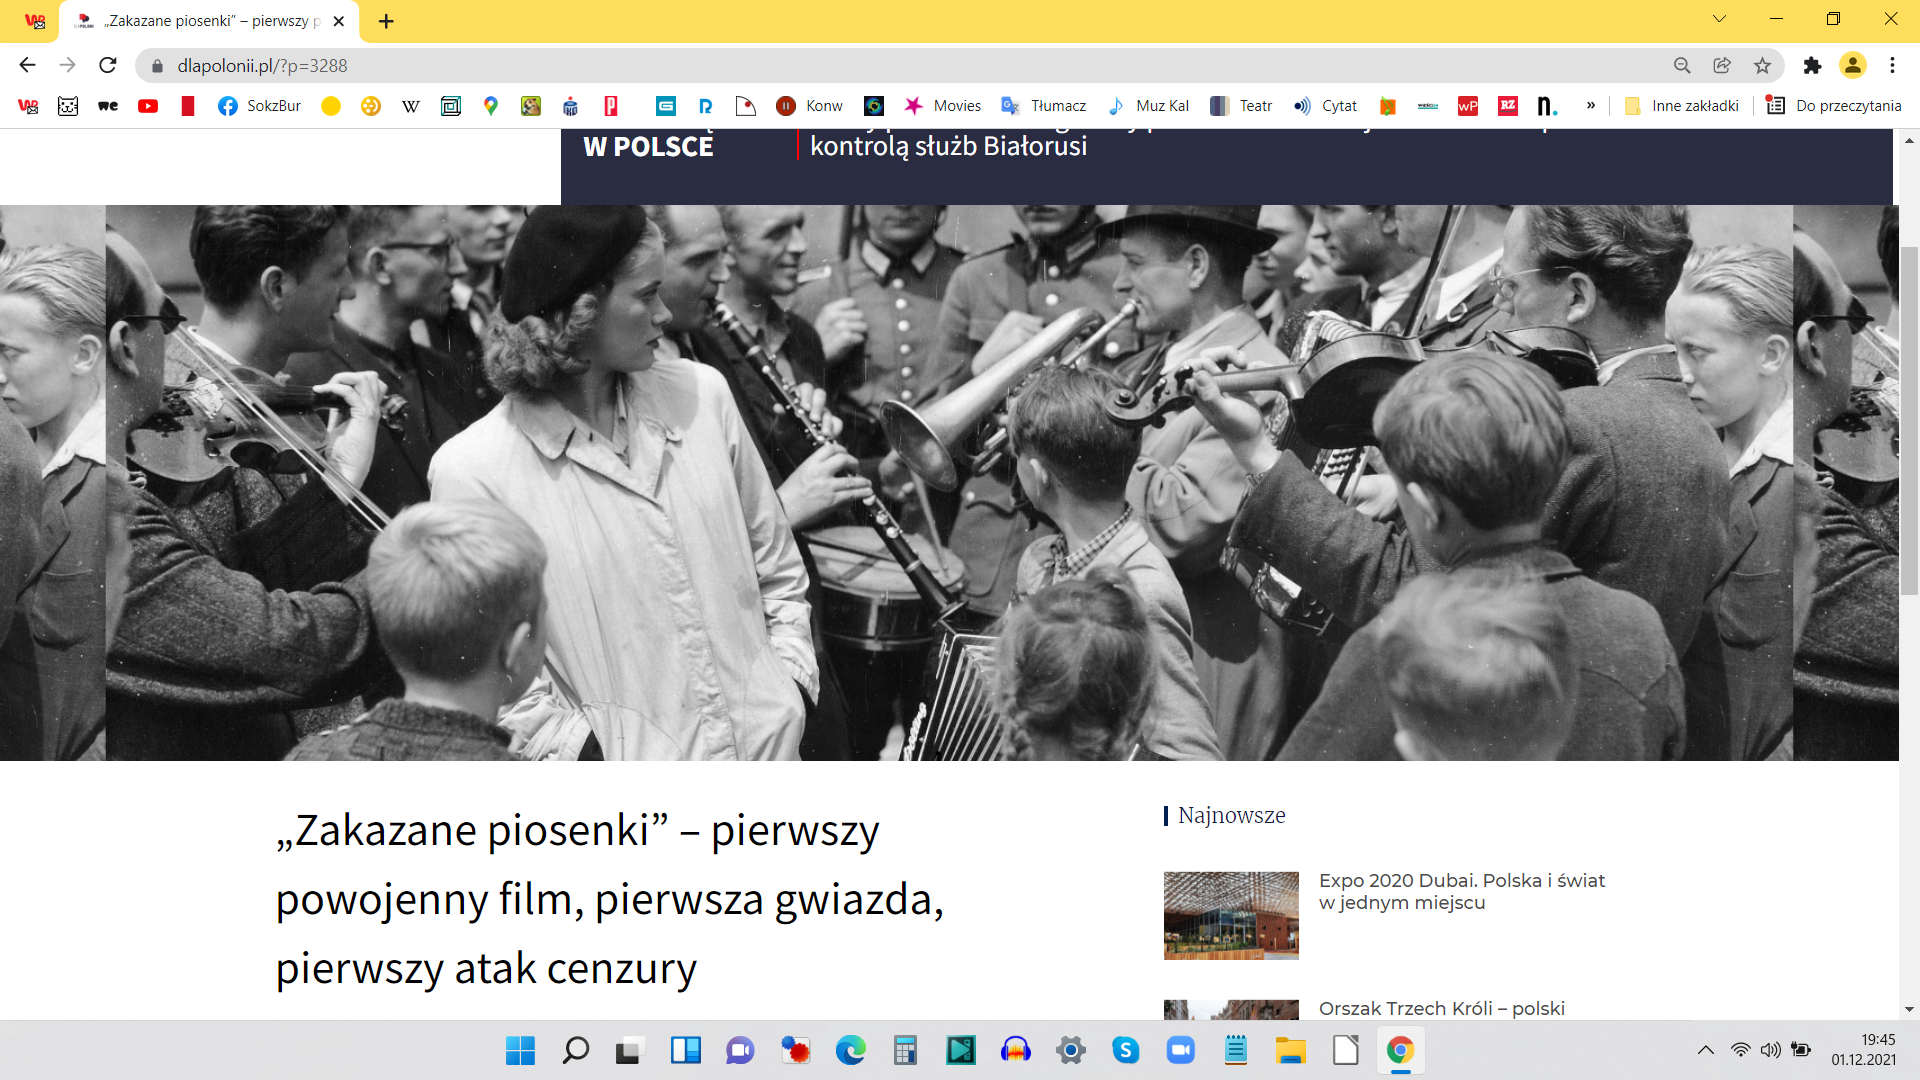Screen dimensions: 1920x1080
Task: Click the share page icon
Action: [1722, 65]
